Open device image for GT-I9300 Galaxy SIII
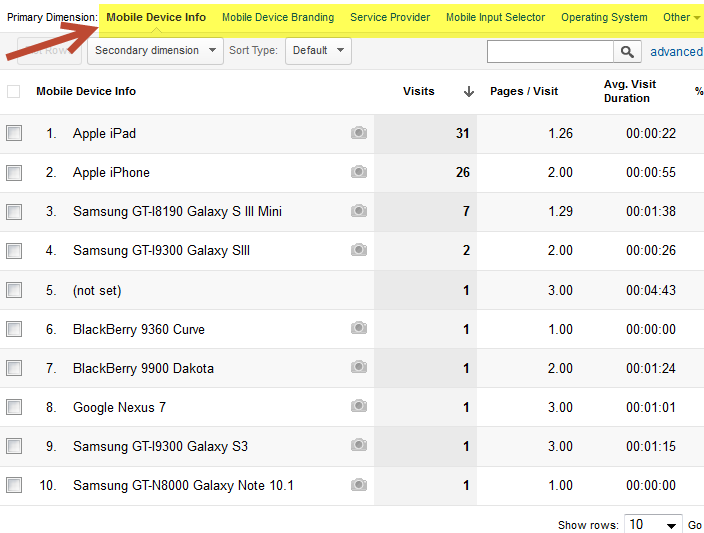The image size is (704, 533). point(359,250)
